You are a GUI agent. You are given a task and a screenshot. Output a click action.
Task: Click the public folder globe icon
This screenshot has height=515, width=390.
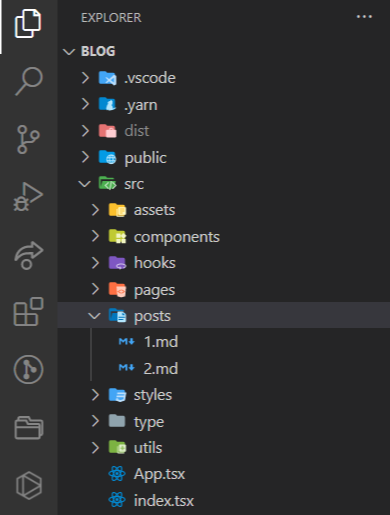[108, 157]
